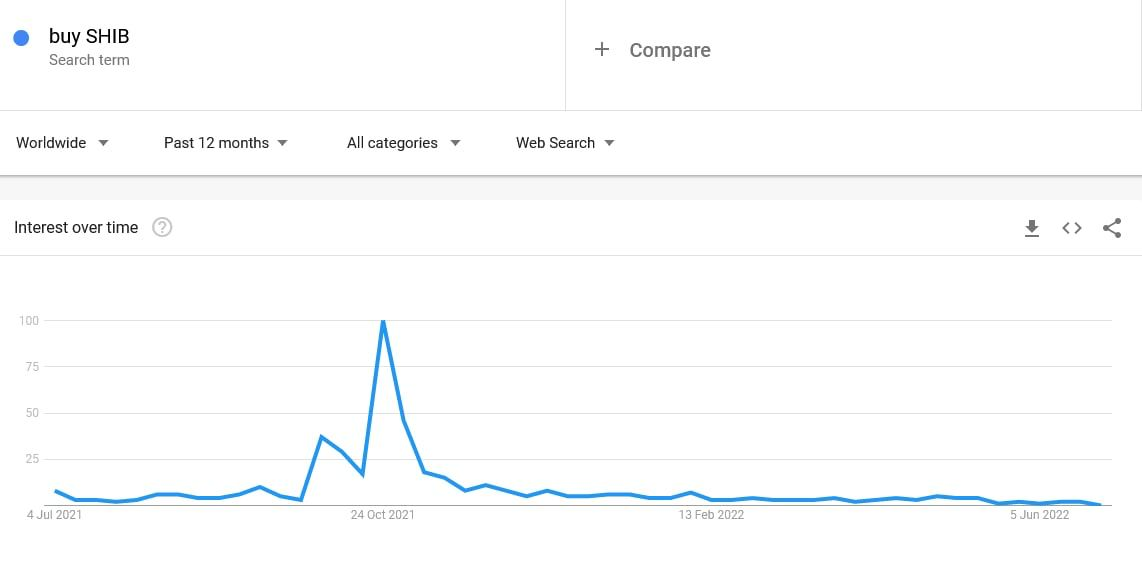Screen dimensions: 1142x588
Task: Open the Past 12 months time range dropdown
Action: click(226, 143)
